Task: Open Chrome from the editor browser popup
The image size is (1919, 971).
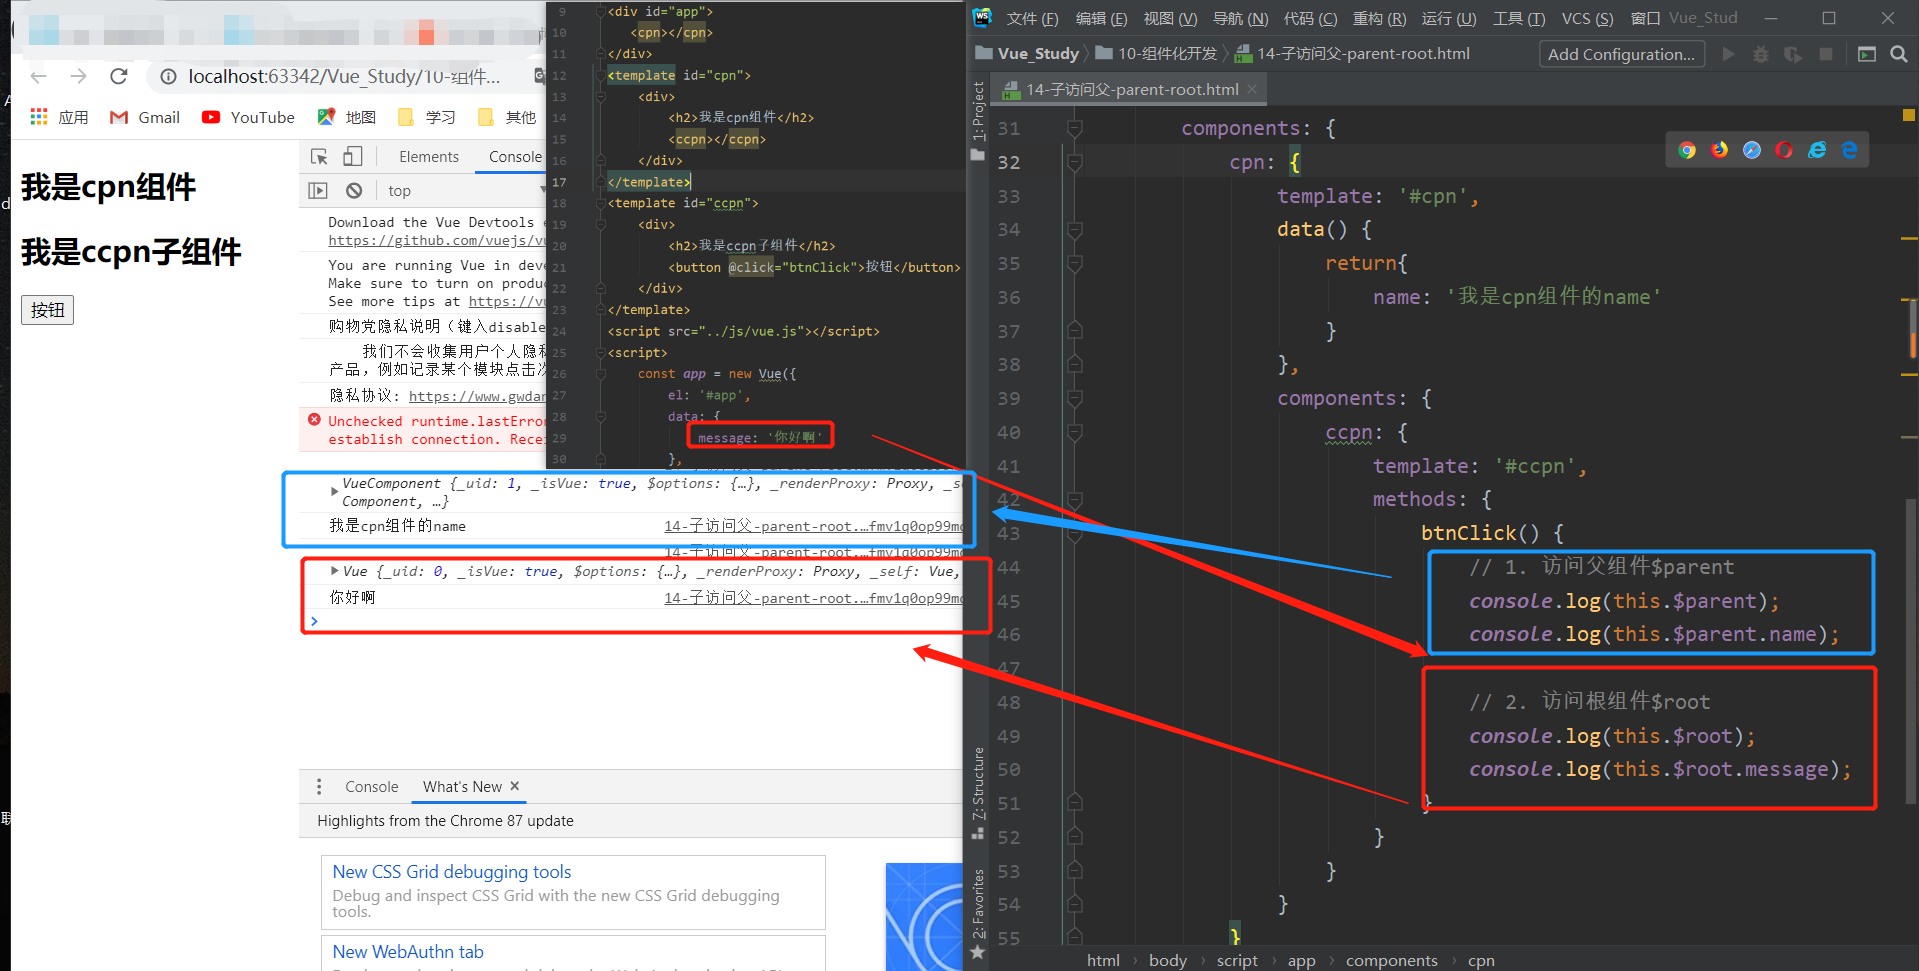Action: (1687, 150)
